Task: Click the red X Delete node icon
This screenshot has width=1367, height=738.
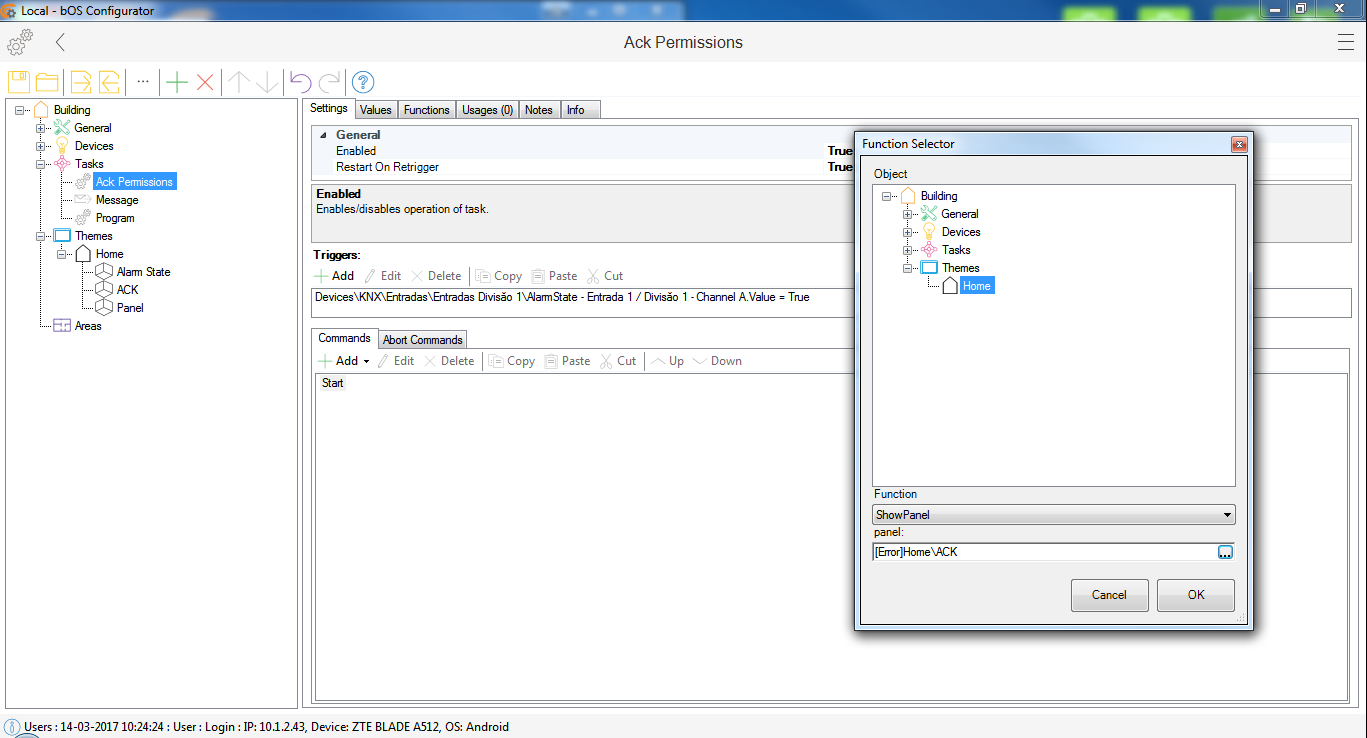Action: 205,82
